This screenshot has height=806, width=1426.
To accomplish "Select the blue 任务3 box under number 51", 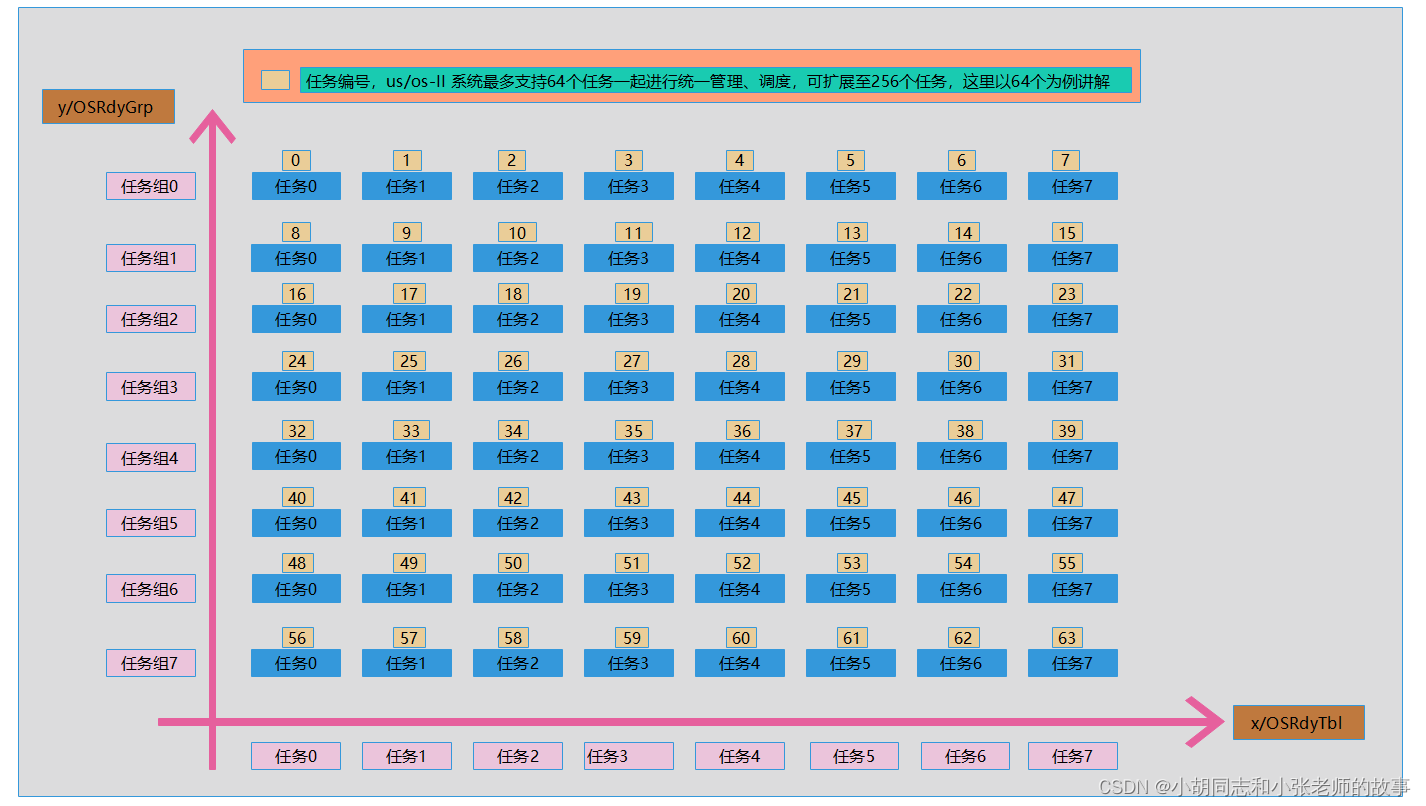I will pyautogui.click(x=629, y=589).
